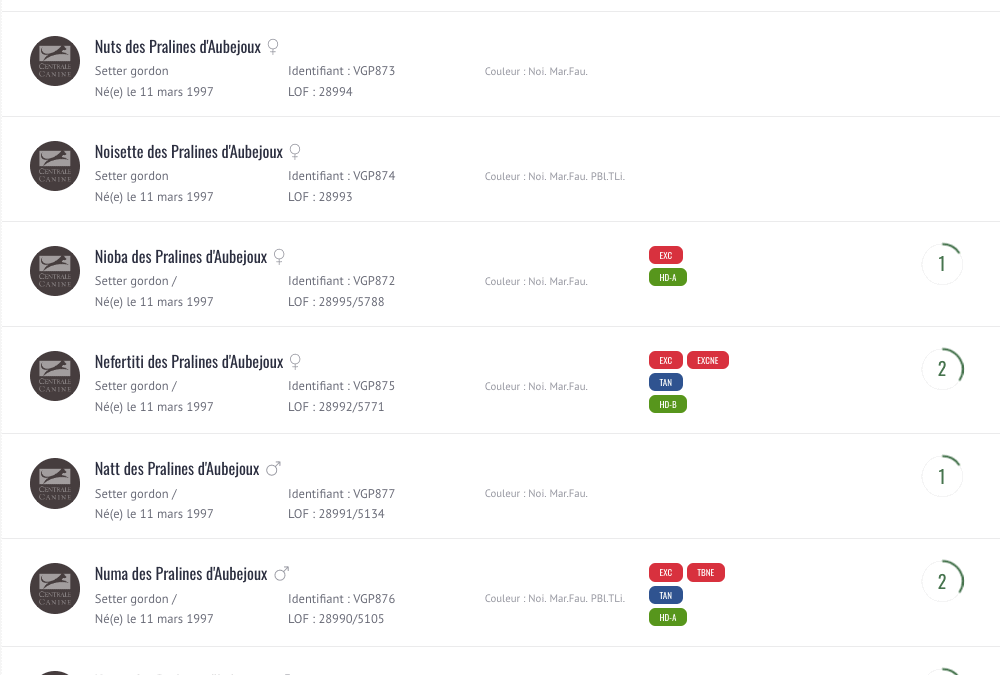Click the Centrale Canine avatar beside Numa

pos(55,589)
